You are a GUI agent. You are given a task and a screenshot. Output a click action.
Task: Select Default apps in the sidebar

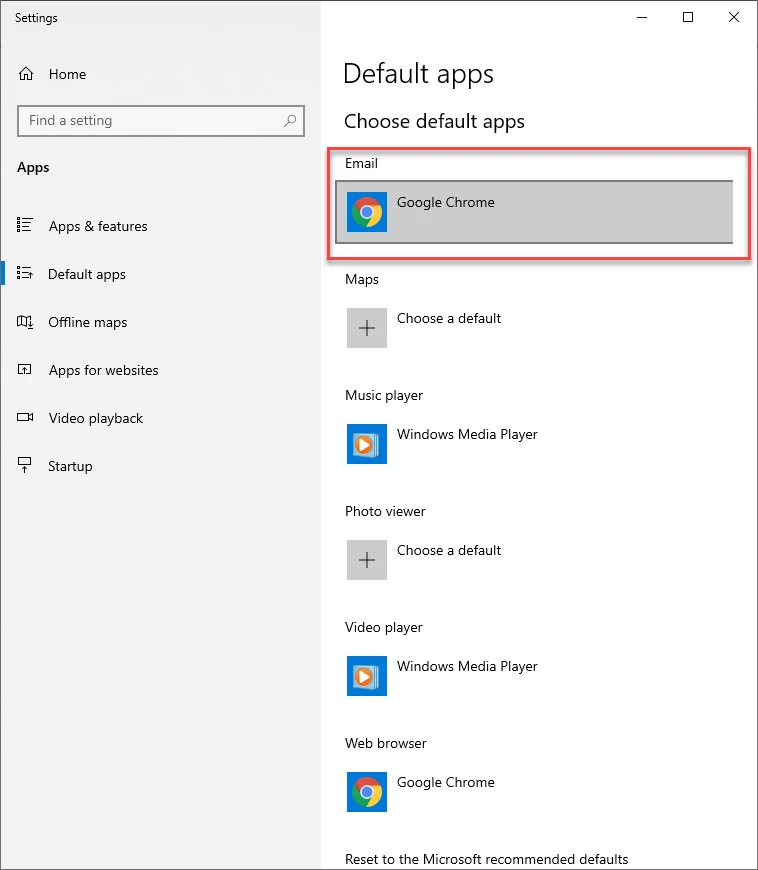(x=161, y=274)
